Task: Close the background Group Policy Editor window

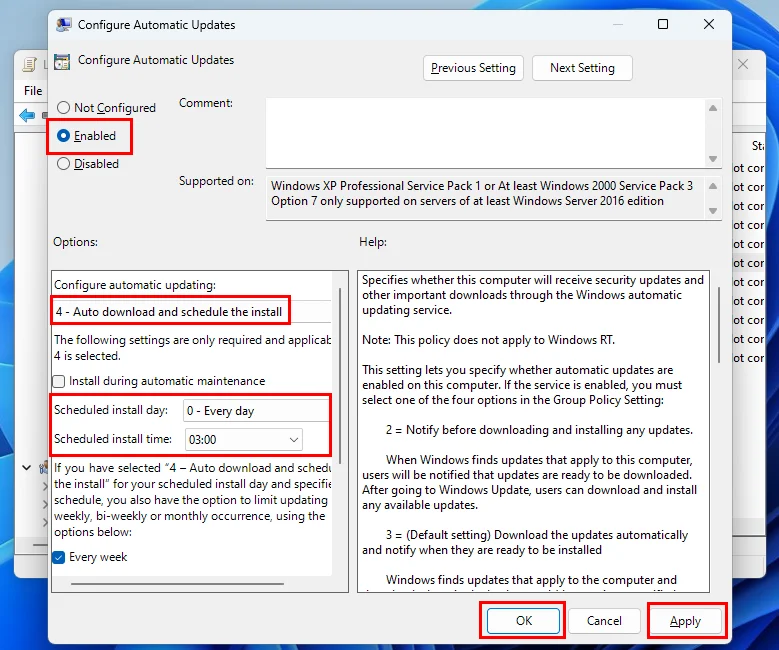Action: (743, 64)
